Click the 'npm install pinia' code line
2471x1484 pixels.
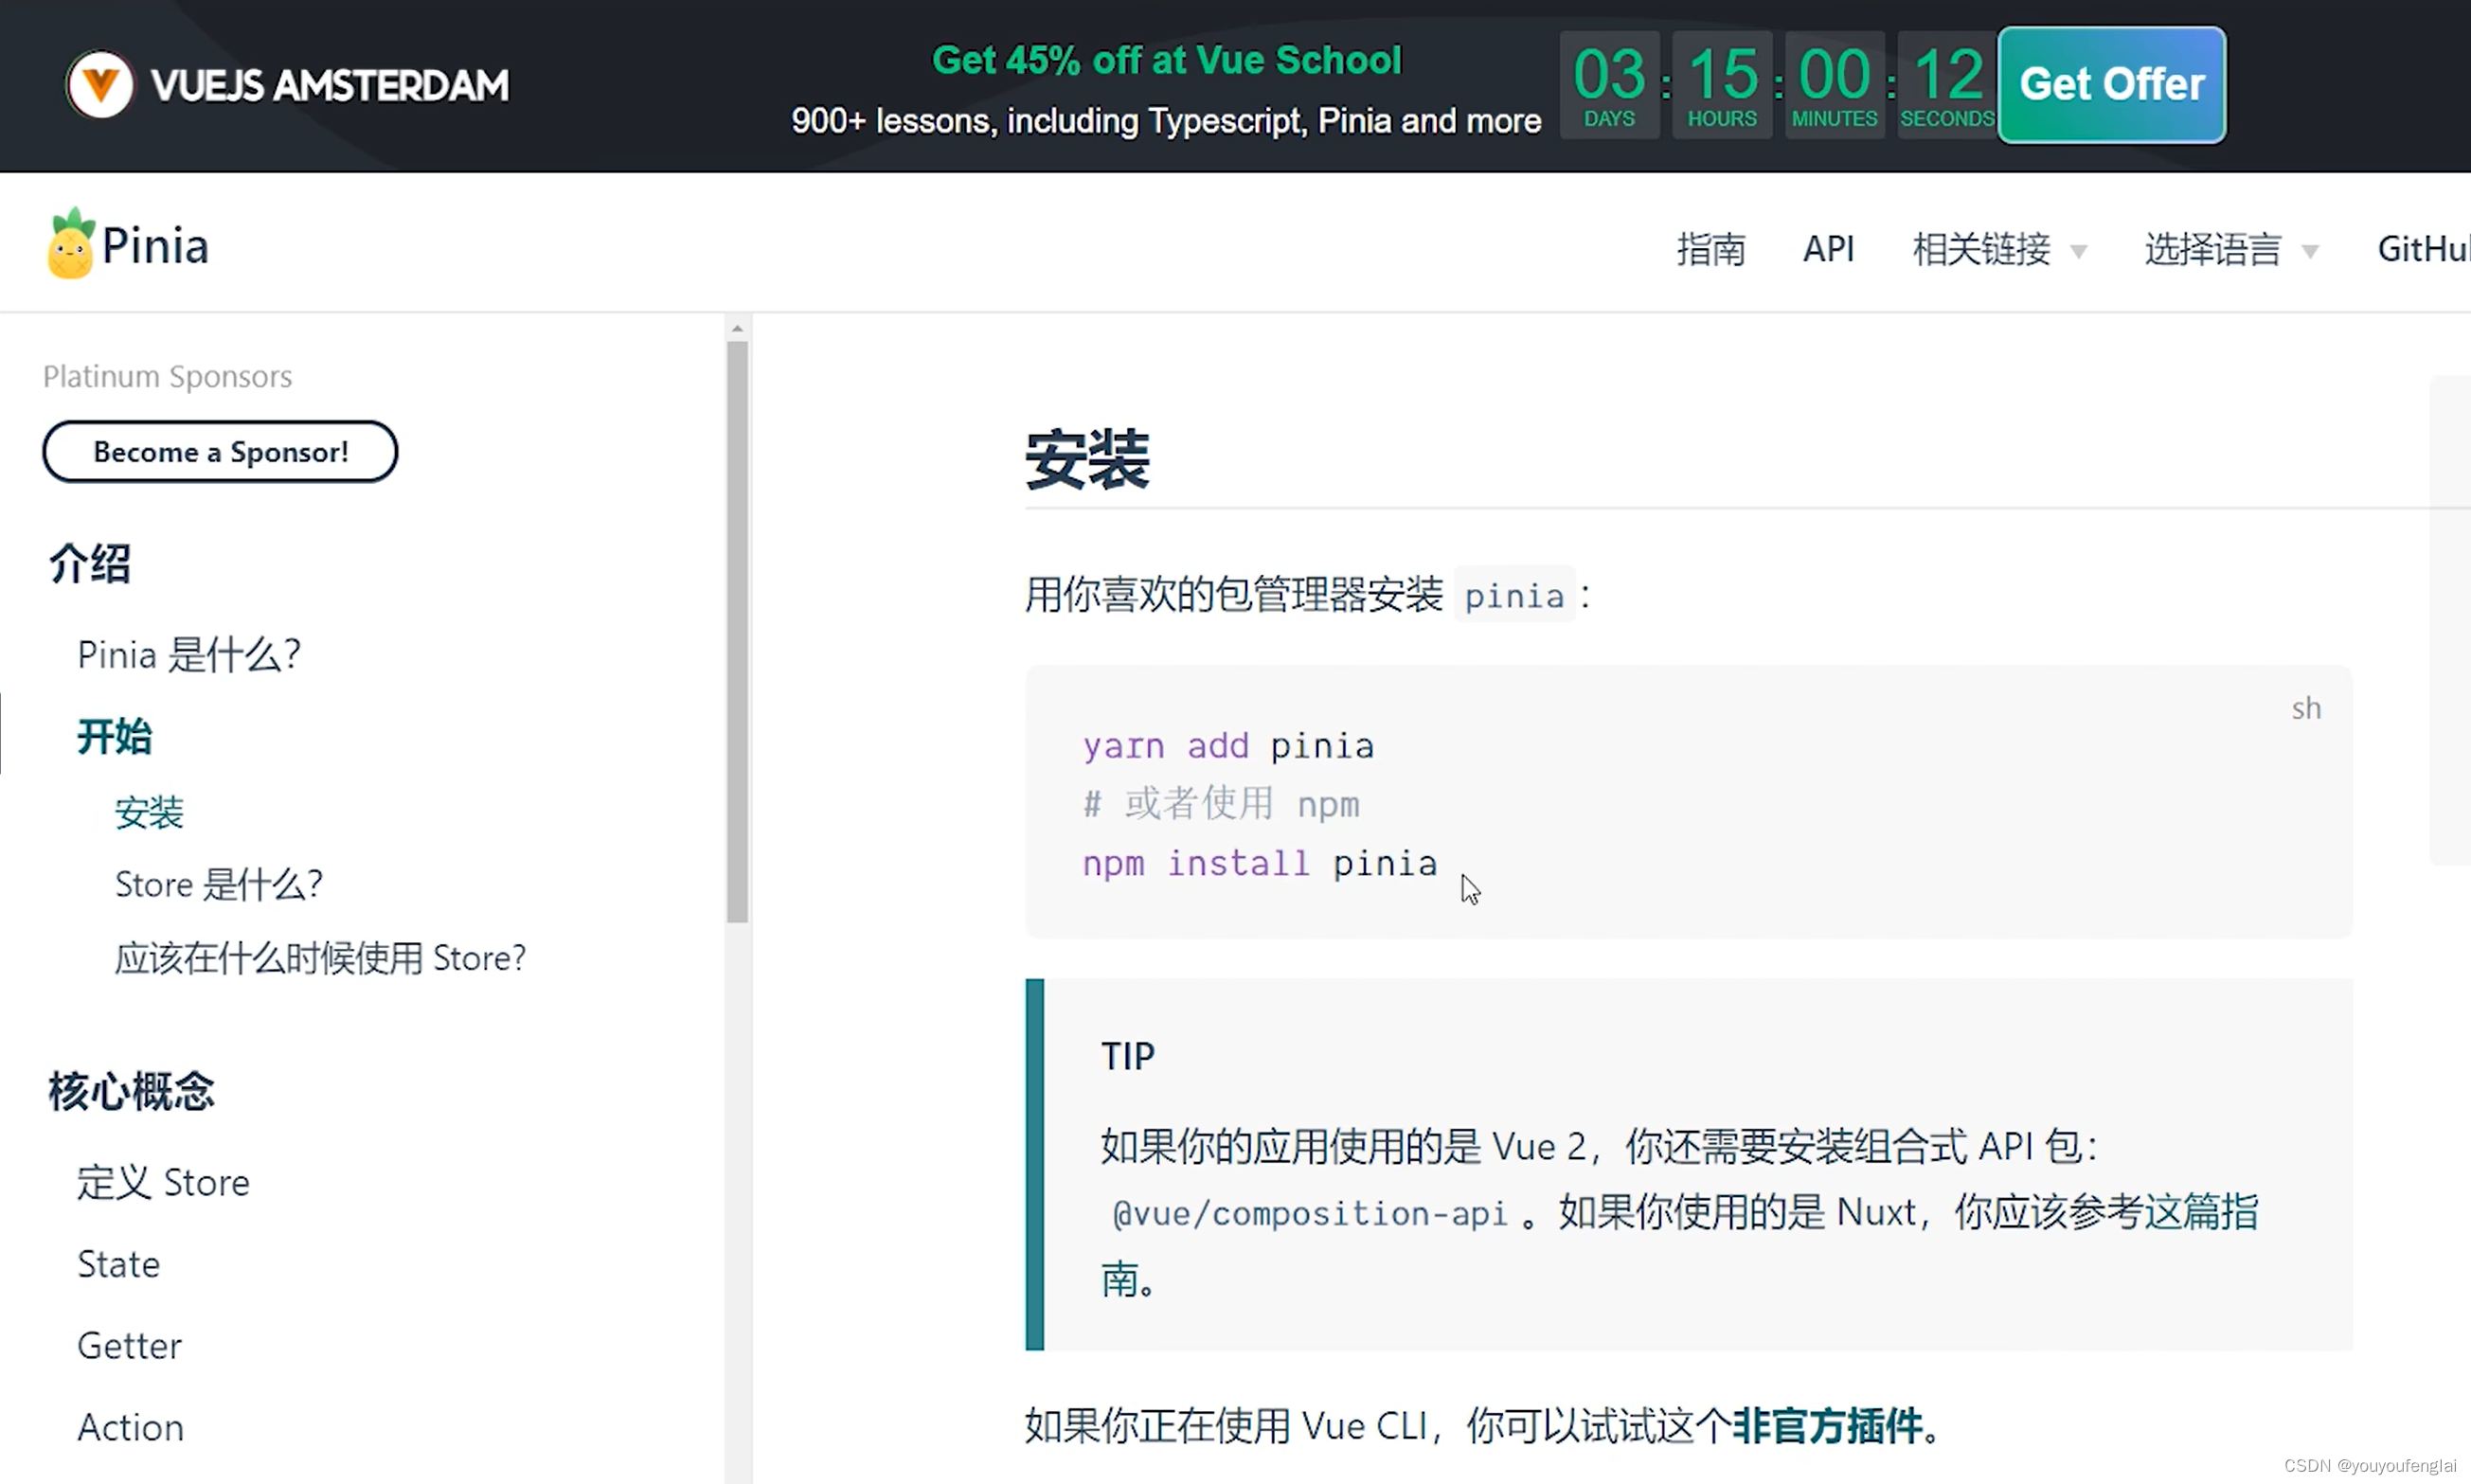tap(1259, 863)
